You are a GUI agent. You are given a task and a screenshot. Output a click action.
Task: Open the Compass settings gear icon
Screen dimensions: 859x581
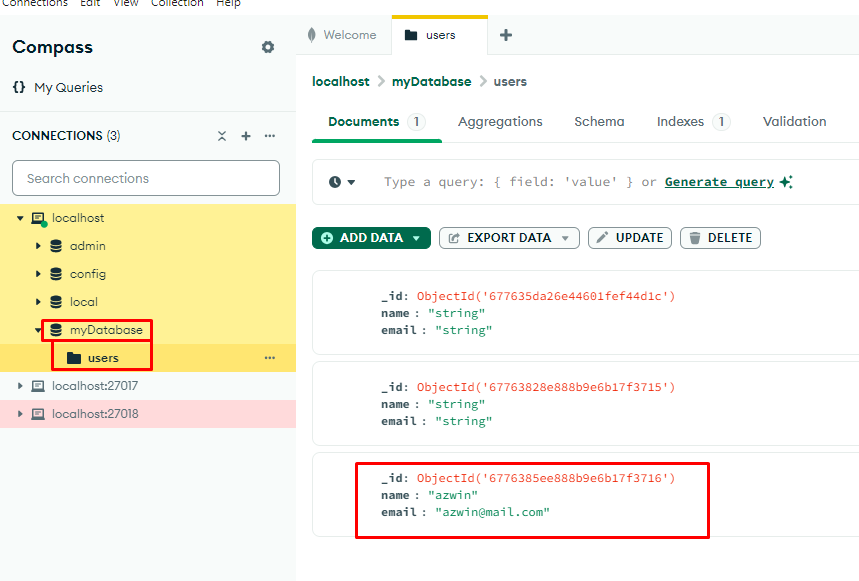268,47
